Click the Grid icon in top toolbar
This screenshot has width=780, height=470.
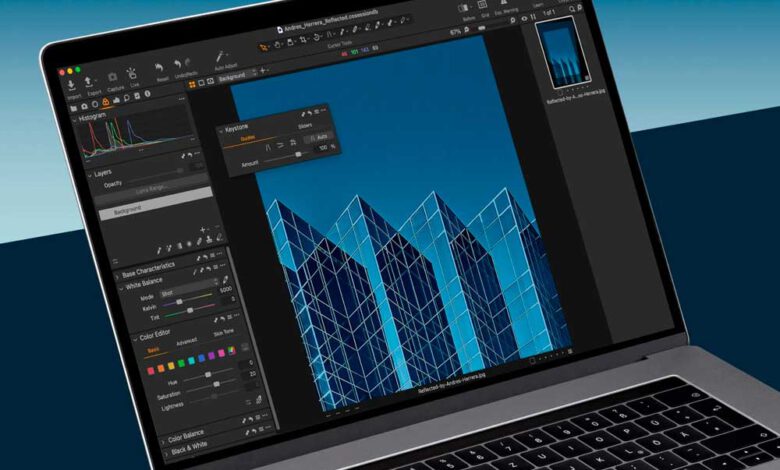tap(482, 4)
